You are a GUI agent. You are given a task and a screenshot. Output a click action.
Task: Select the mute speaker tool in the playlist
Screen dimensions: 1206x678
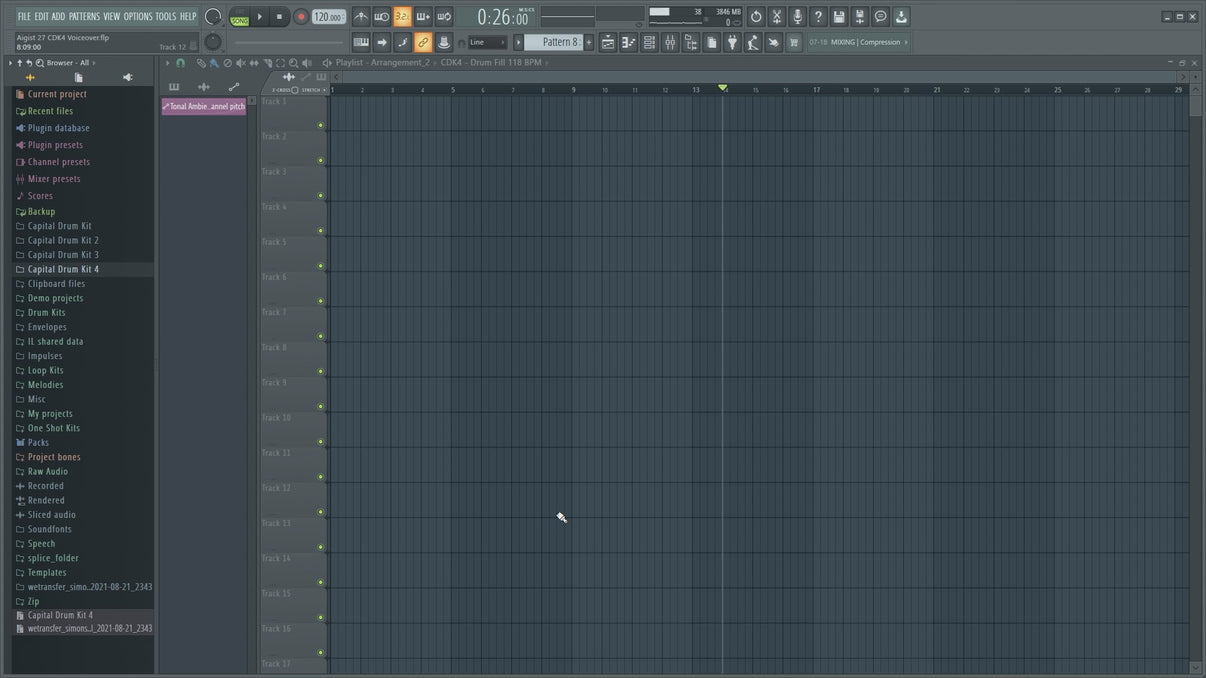(x=240, y=63)
